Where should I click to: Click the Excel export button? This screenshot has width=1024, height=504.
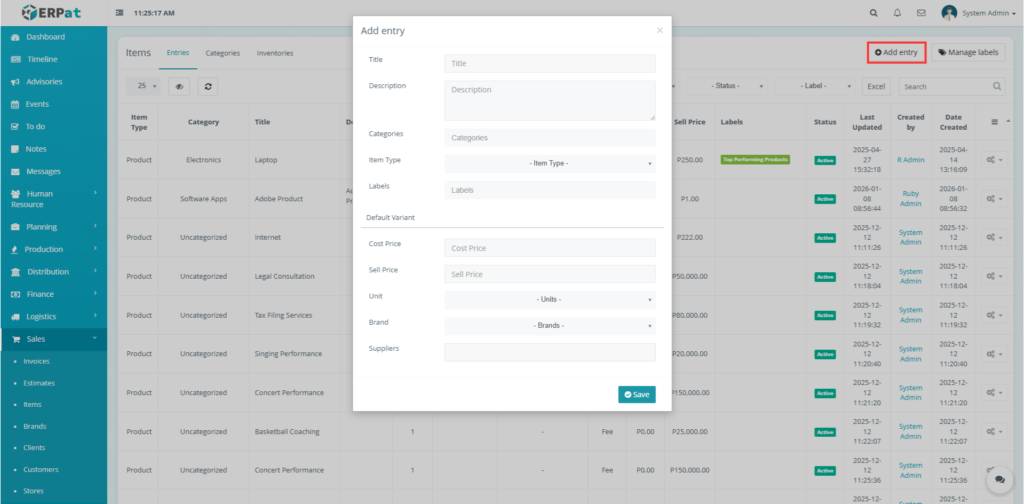(x=876, y=86)
